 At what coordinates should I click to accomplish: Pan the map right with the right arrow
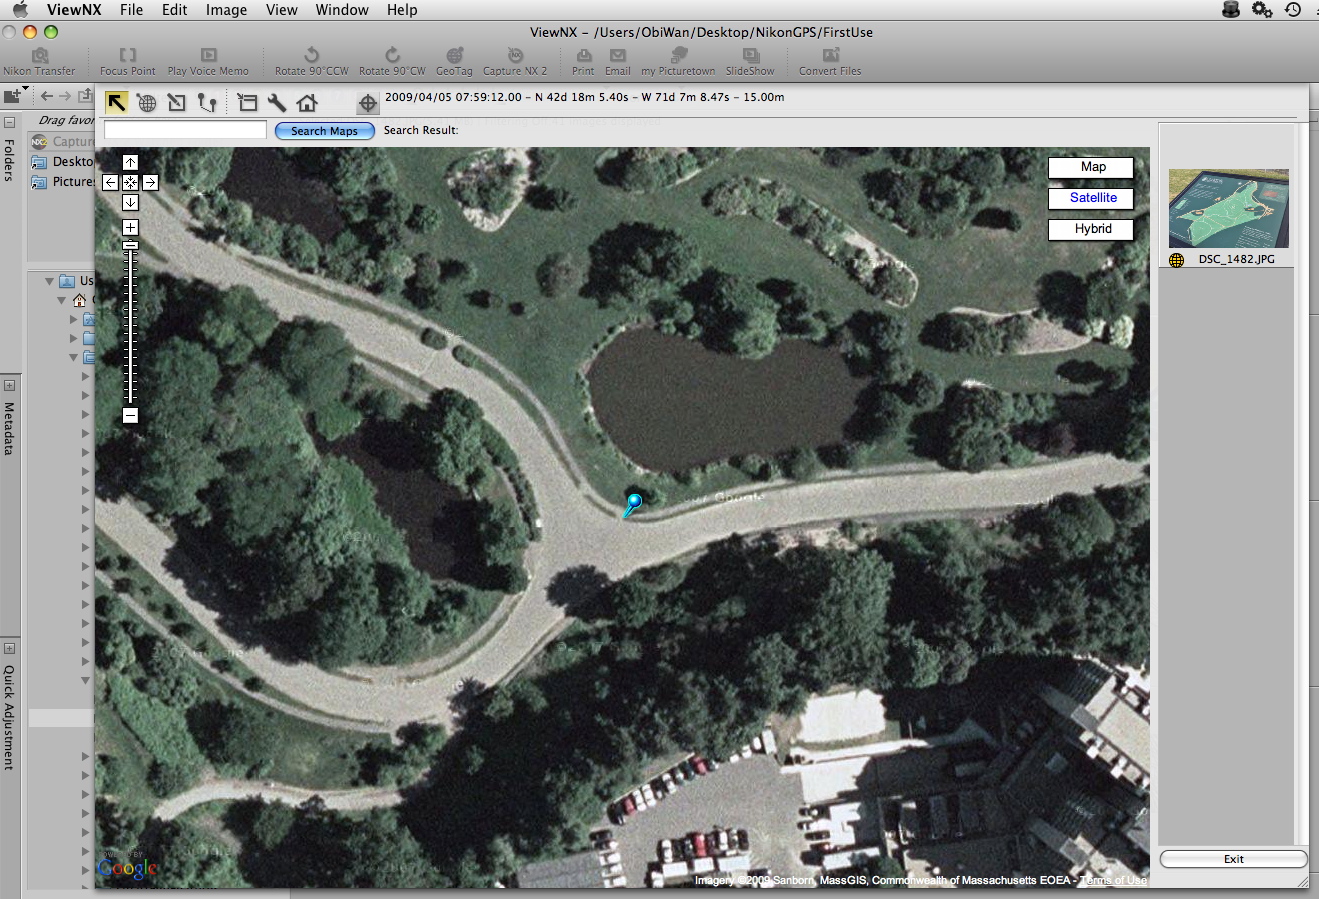[x=150, y=182]
